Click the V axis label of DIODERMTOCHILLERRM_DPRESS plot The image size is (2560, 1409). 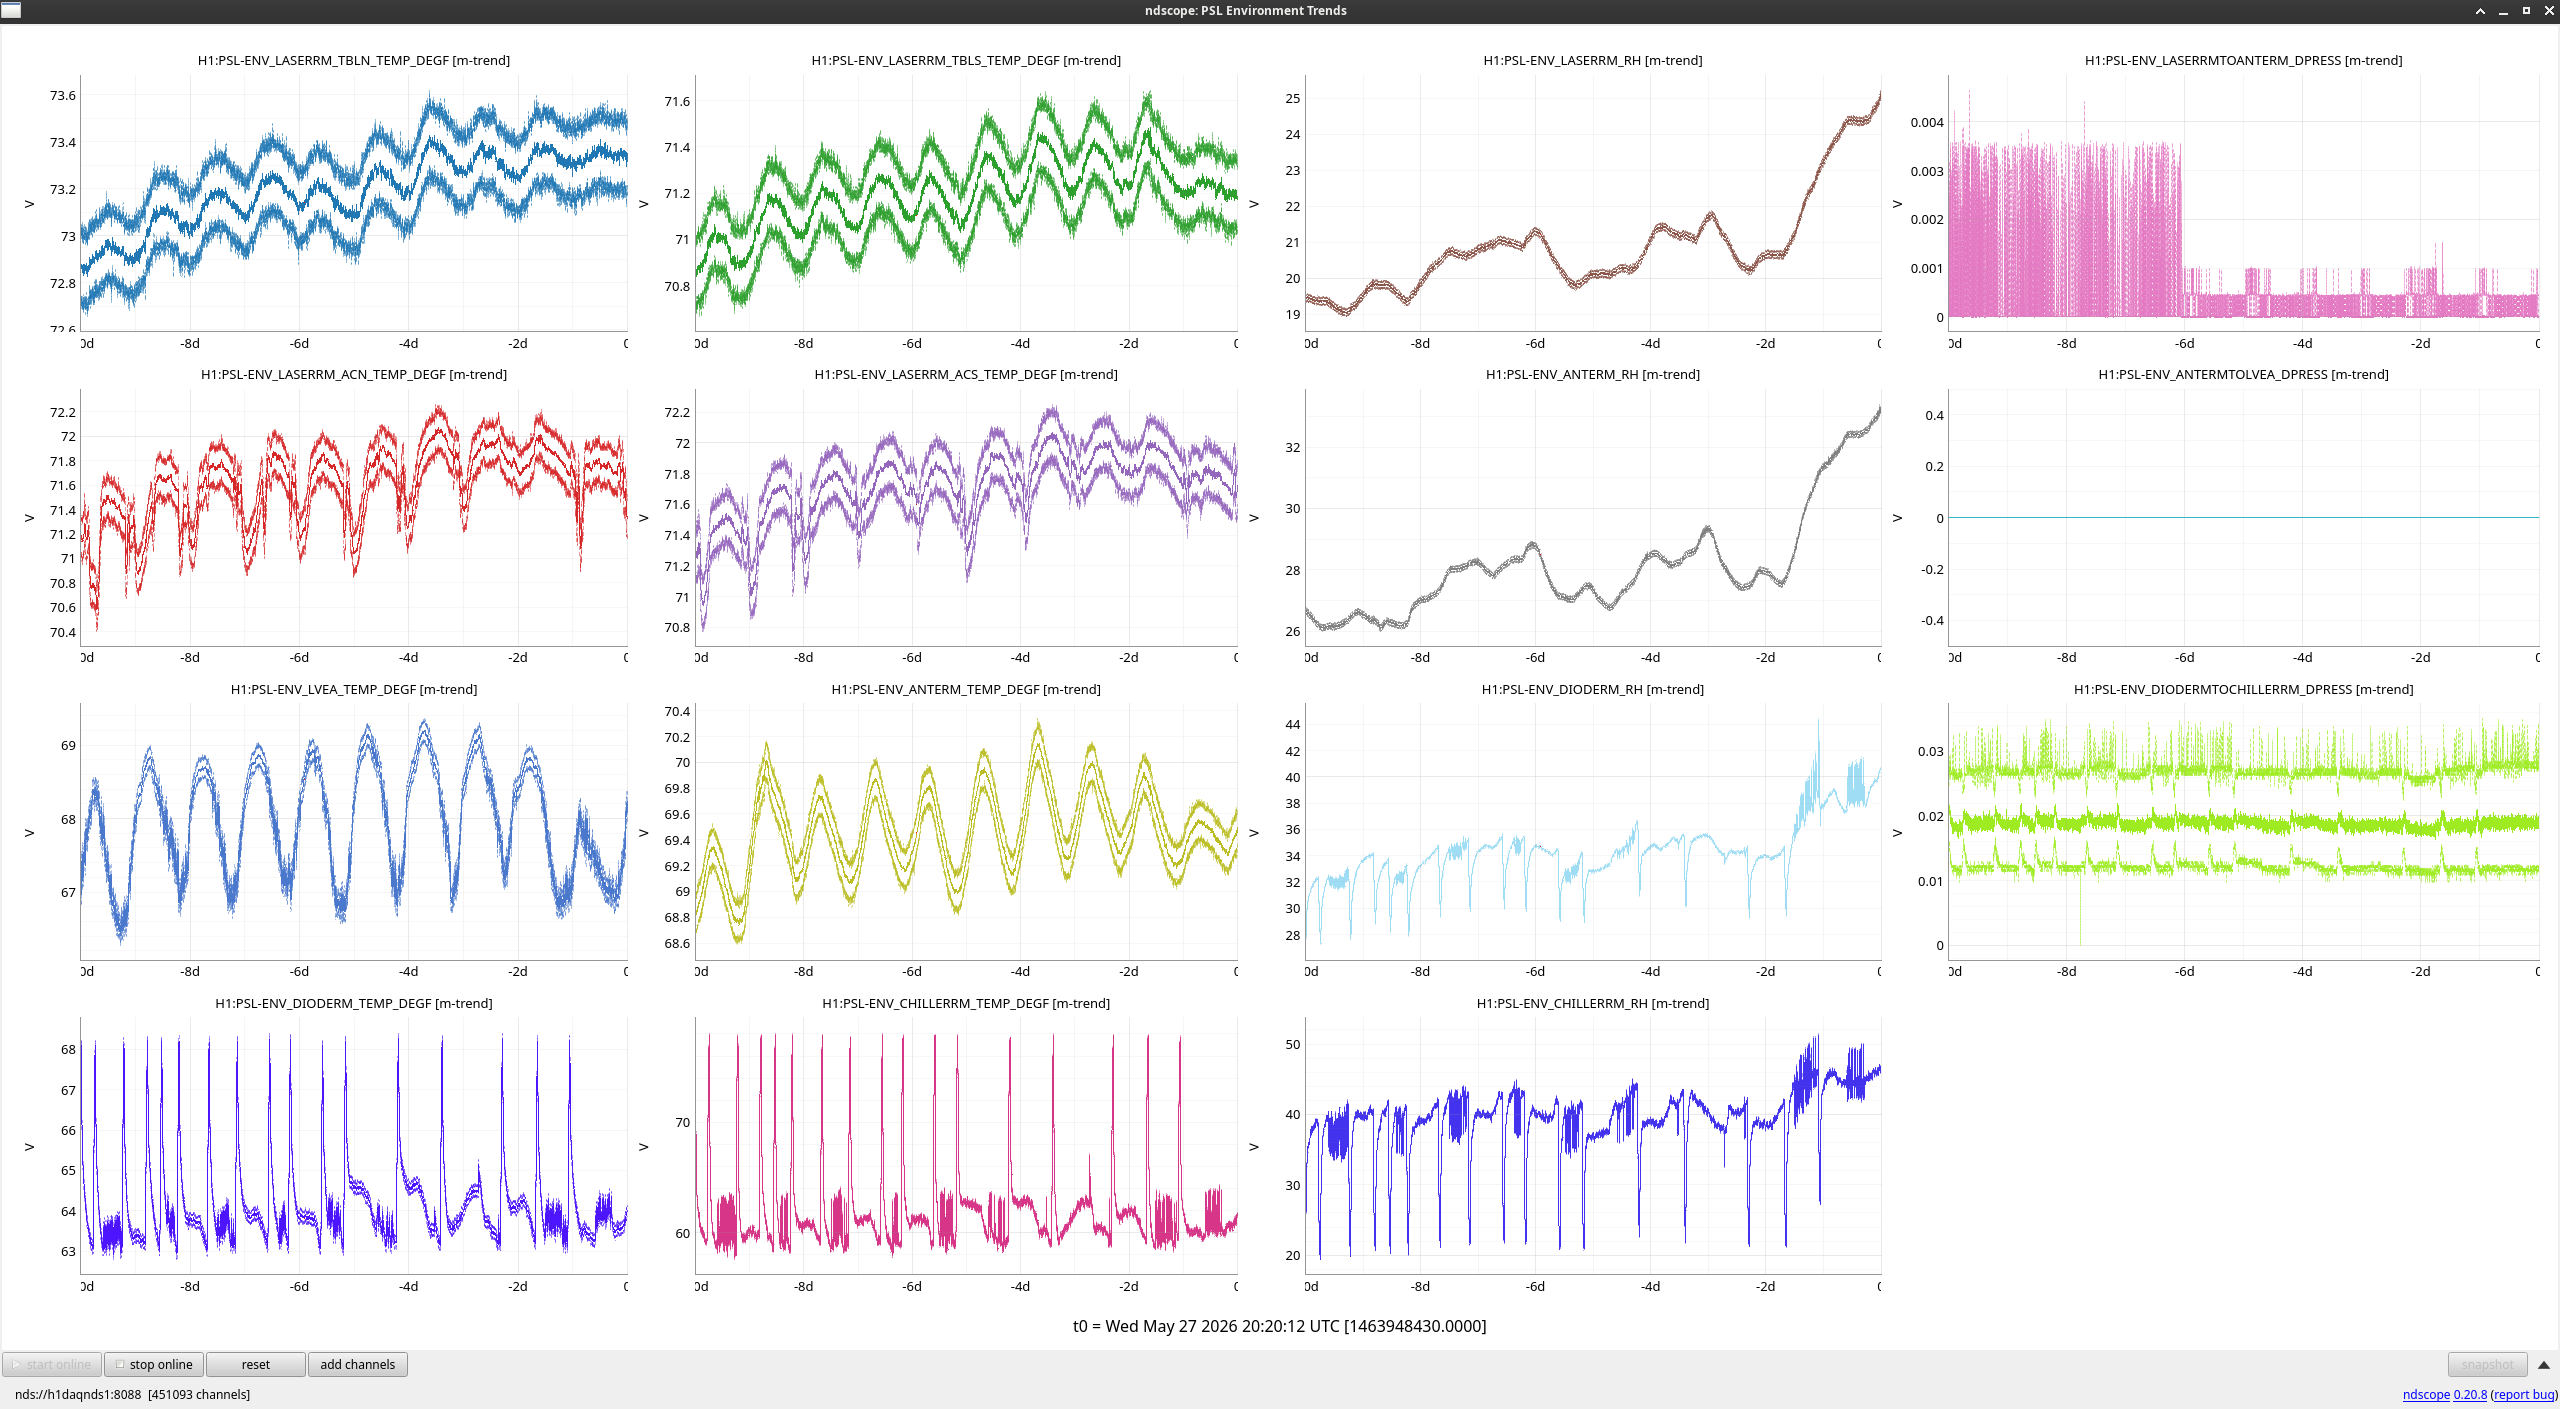point(1897,833)
